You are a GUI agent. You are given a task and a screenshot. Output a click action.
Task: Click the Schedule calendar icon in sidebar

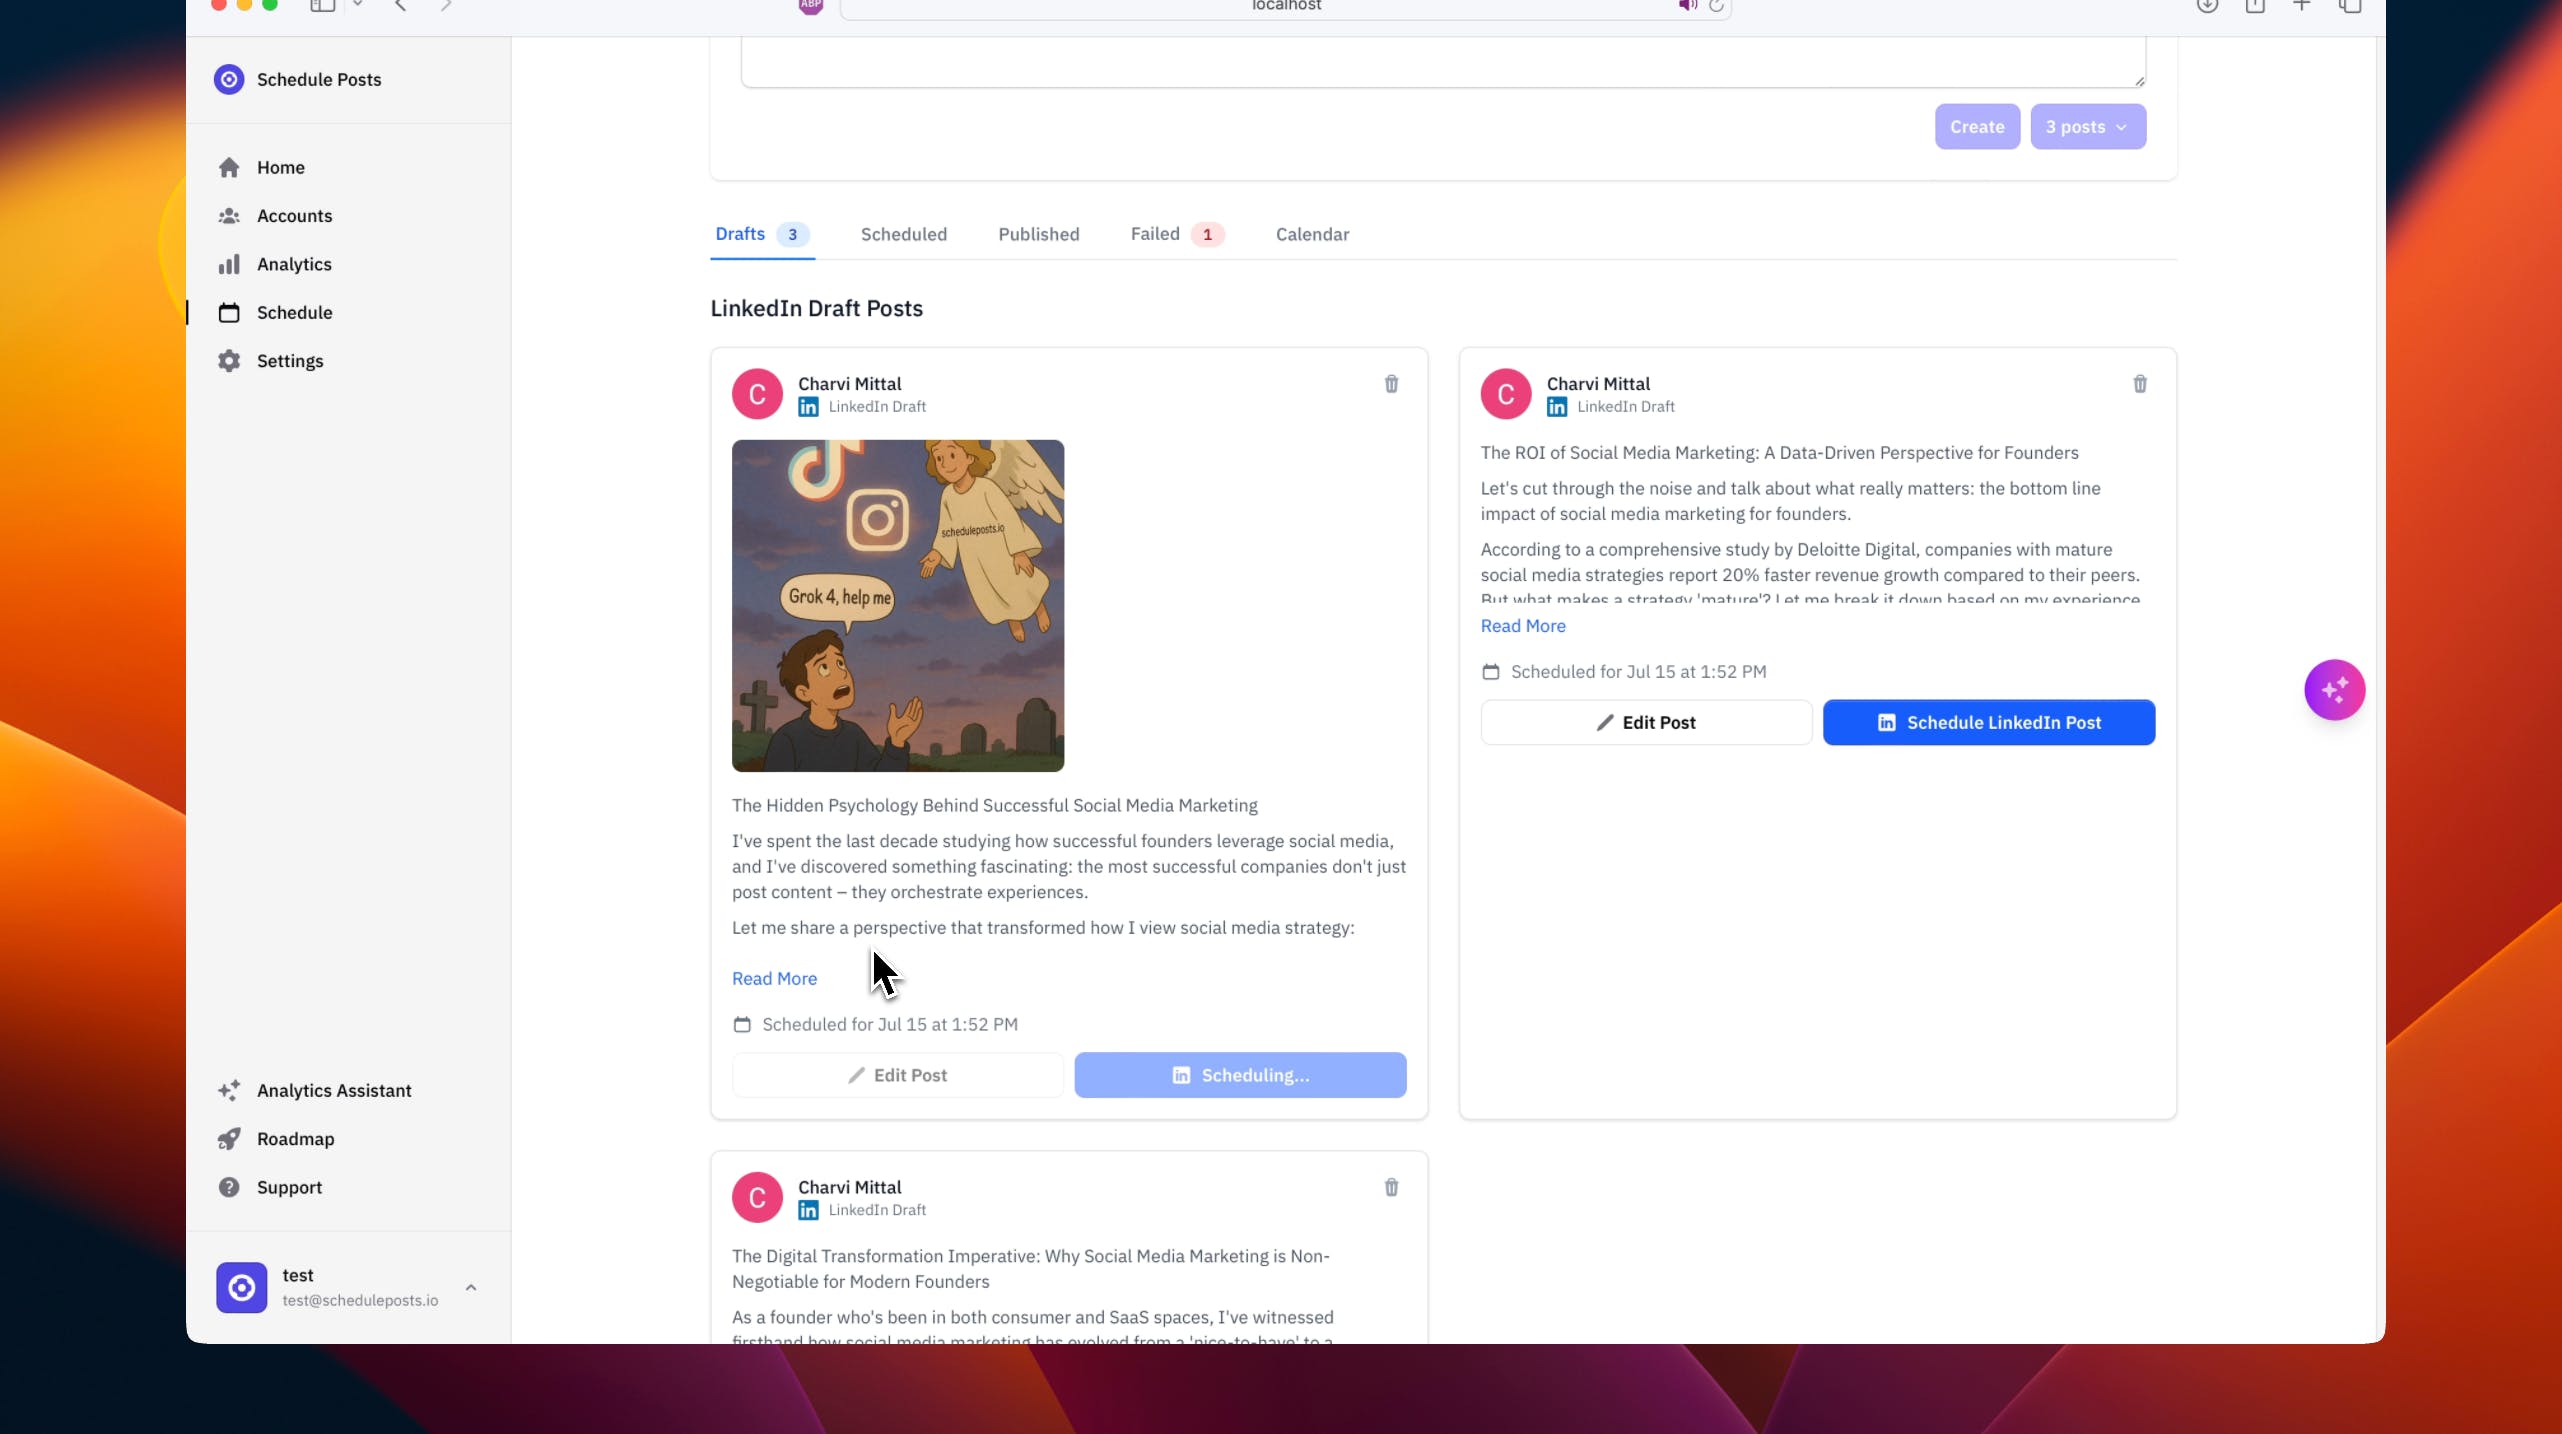pos(229,312)
